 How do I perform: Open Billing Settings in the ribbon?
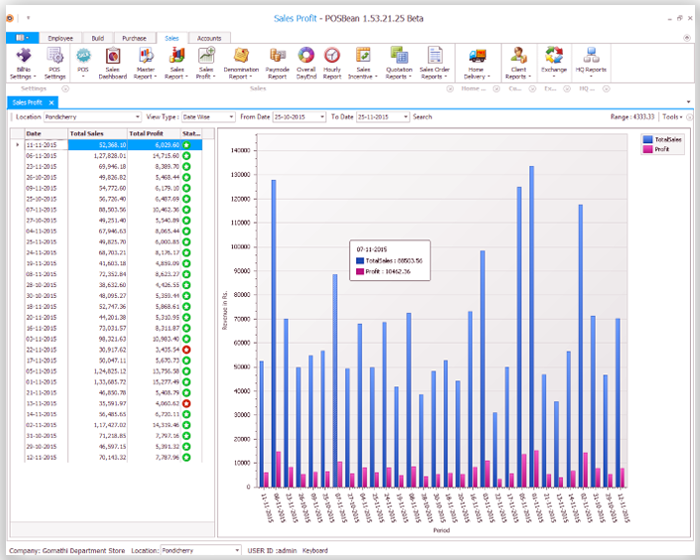pyautogui.click(x=23, y=64)
